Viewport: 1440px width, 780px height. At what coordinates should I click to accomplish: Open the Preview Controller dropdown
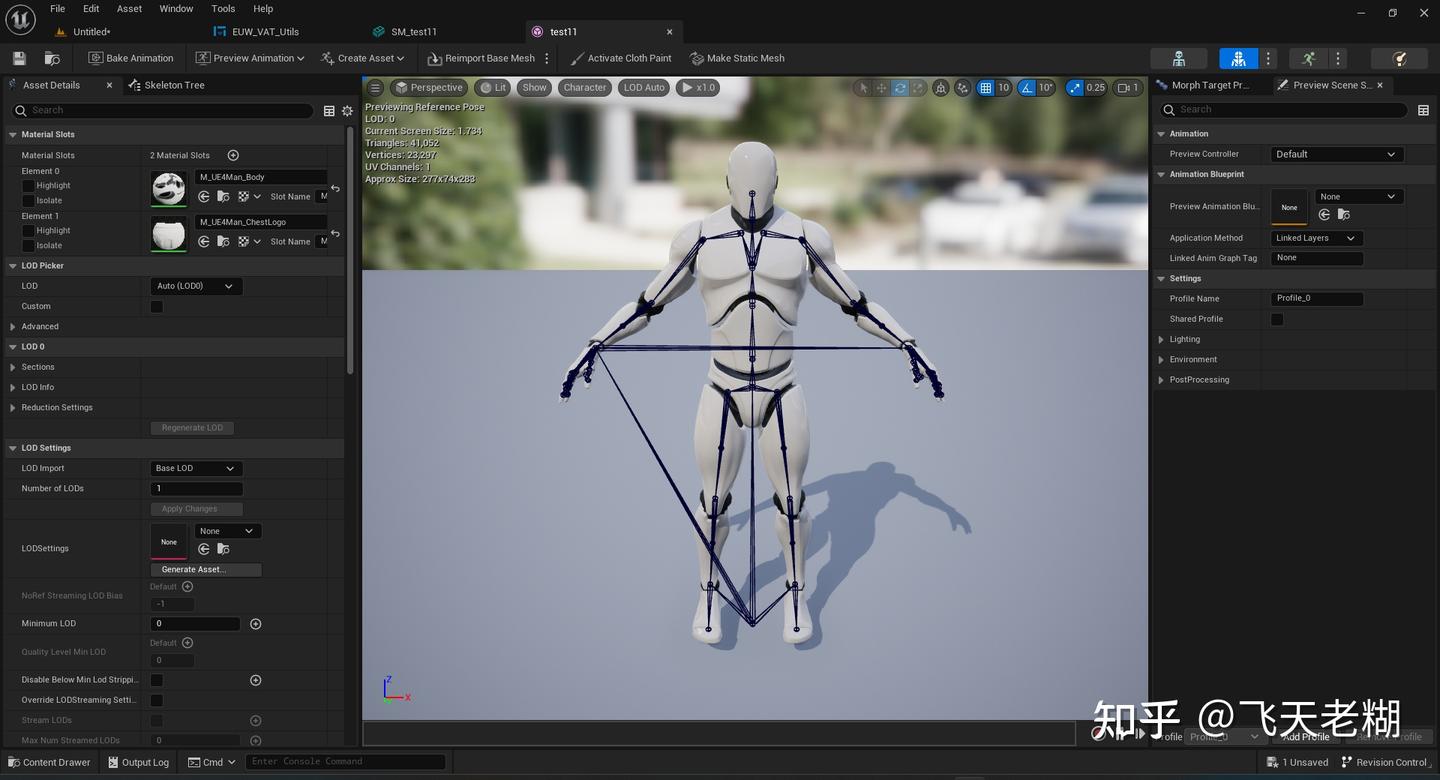pos(1336,154)
